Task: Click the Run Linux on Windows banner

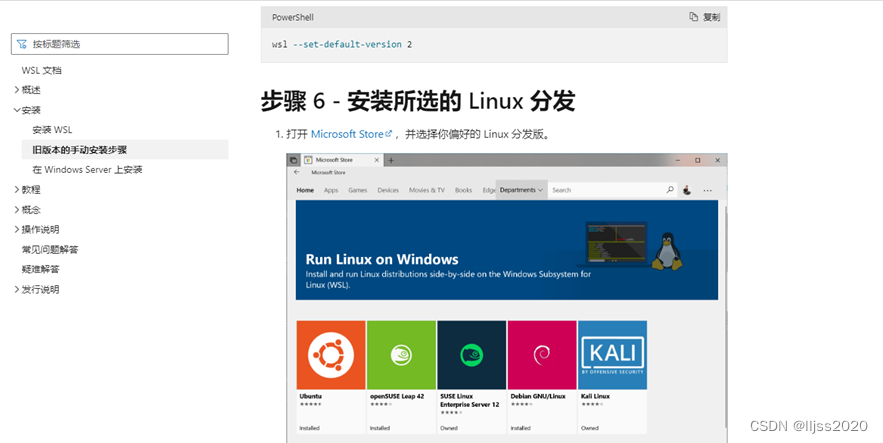Action: click(x=507, y=250)
